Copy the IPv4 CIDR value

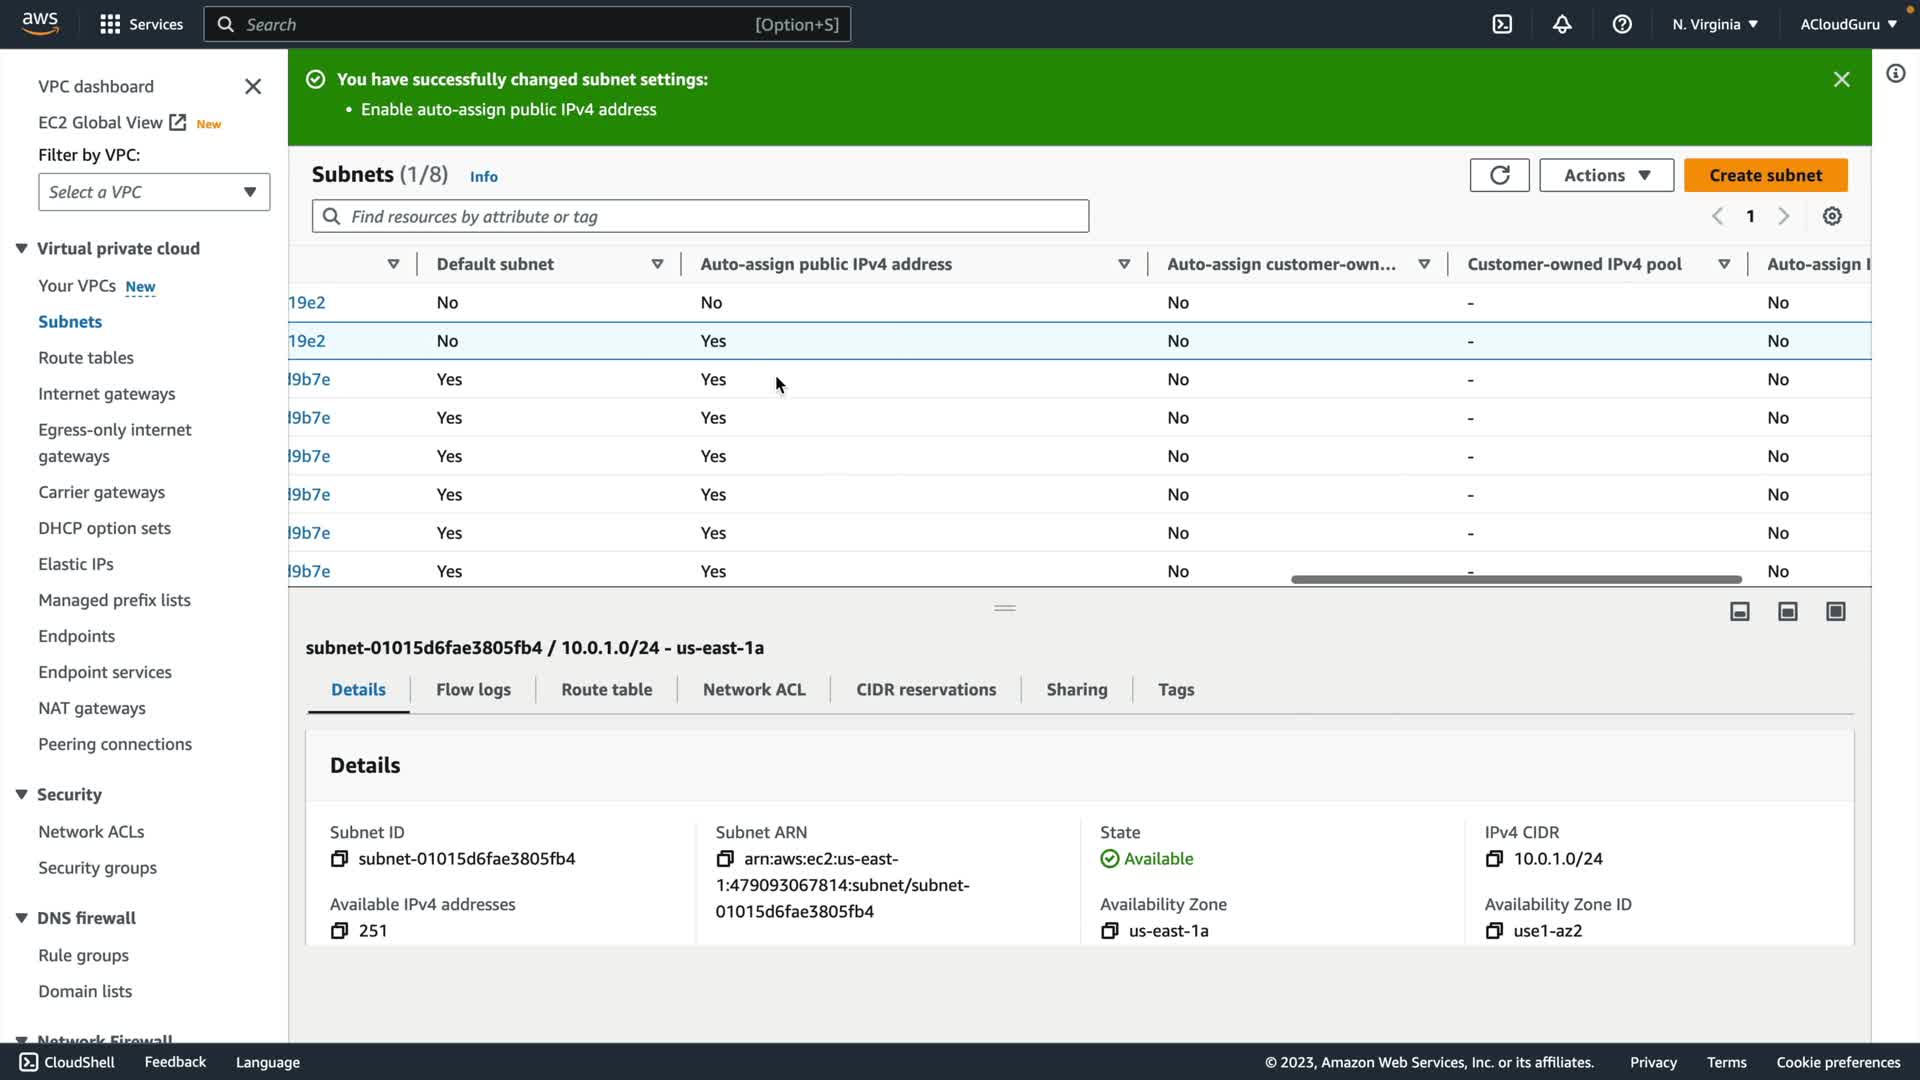coord(1494,859)
